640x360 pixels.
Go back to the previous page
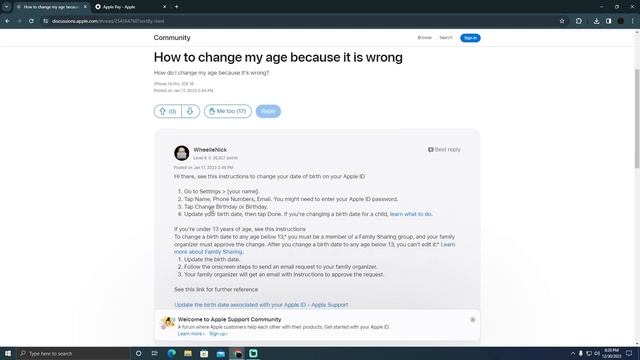(x=7, y=21)
